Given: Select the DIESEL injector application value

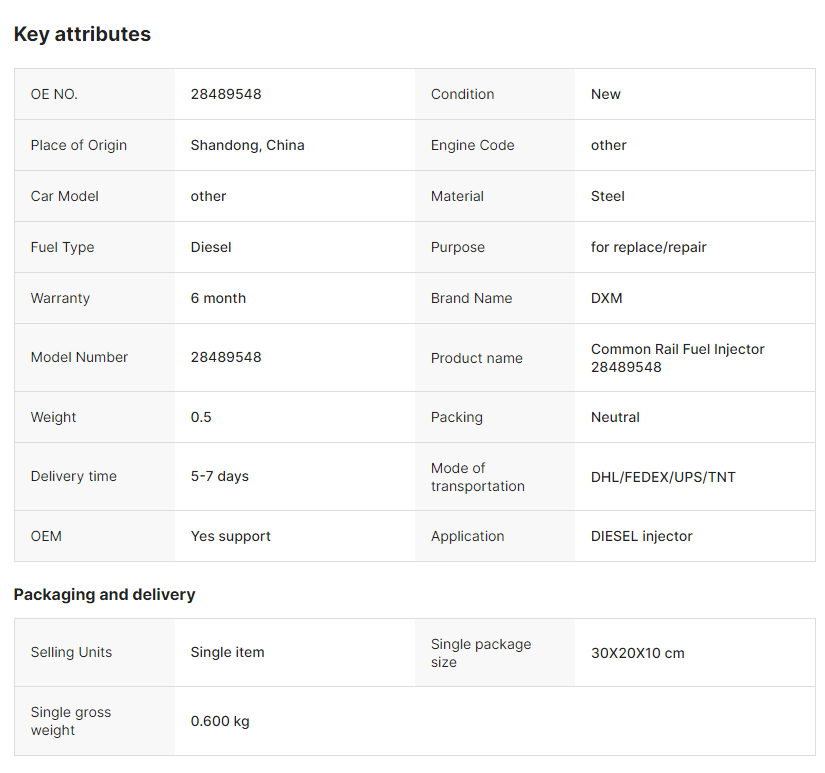Looking at the screenshot, I should (x=641, y=536).
